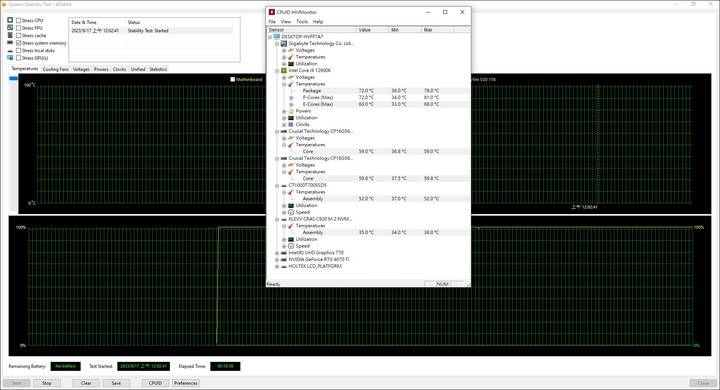Screen dimensions: 720x390
Task: Click the Stress CPU chip icon in AIDA64
Action: point(10,20)
